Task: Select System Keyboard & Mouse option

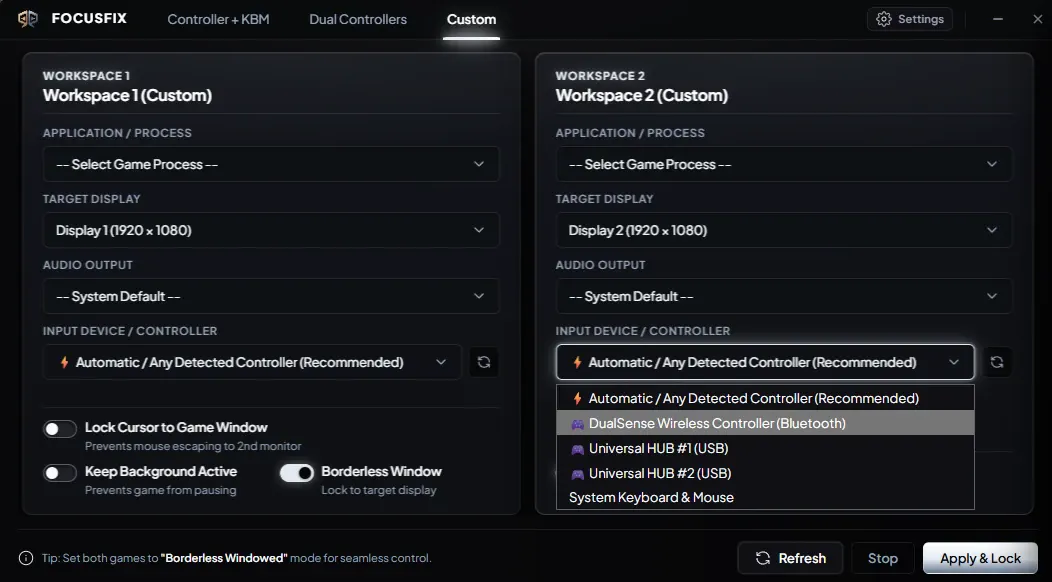Action: pyautogui.click(x=765, y=497)
